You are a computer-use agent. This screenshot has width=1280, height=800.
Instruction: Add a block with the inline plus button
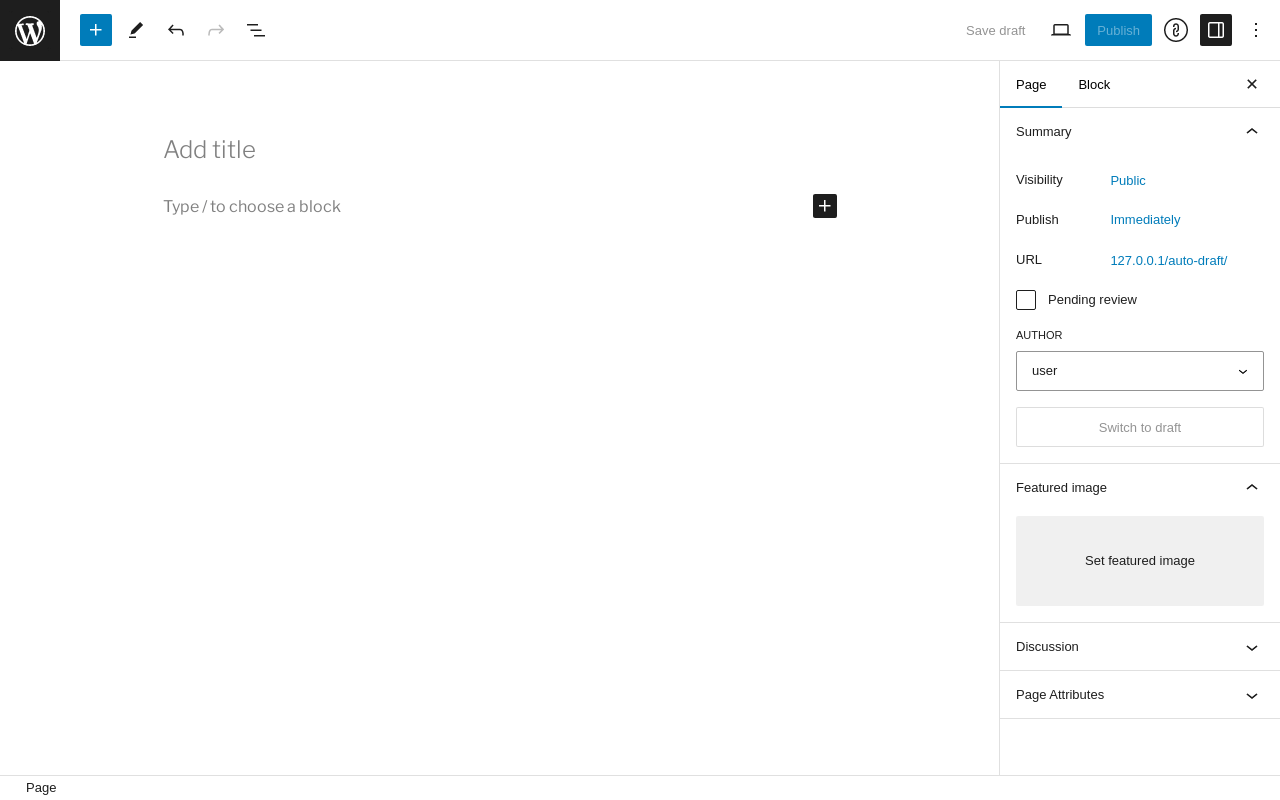(825, 206)
